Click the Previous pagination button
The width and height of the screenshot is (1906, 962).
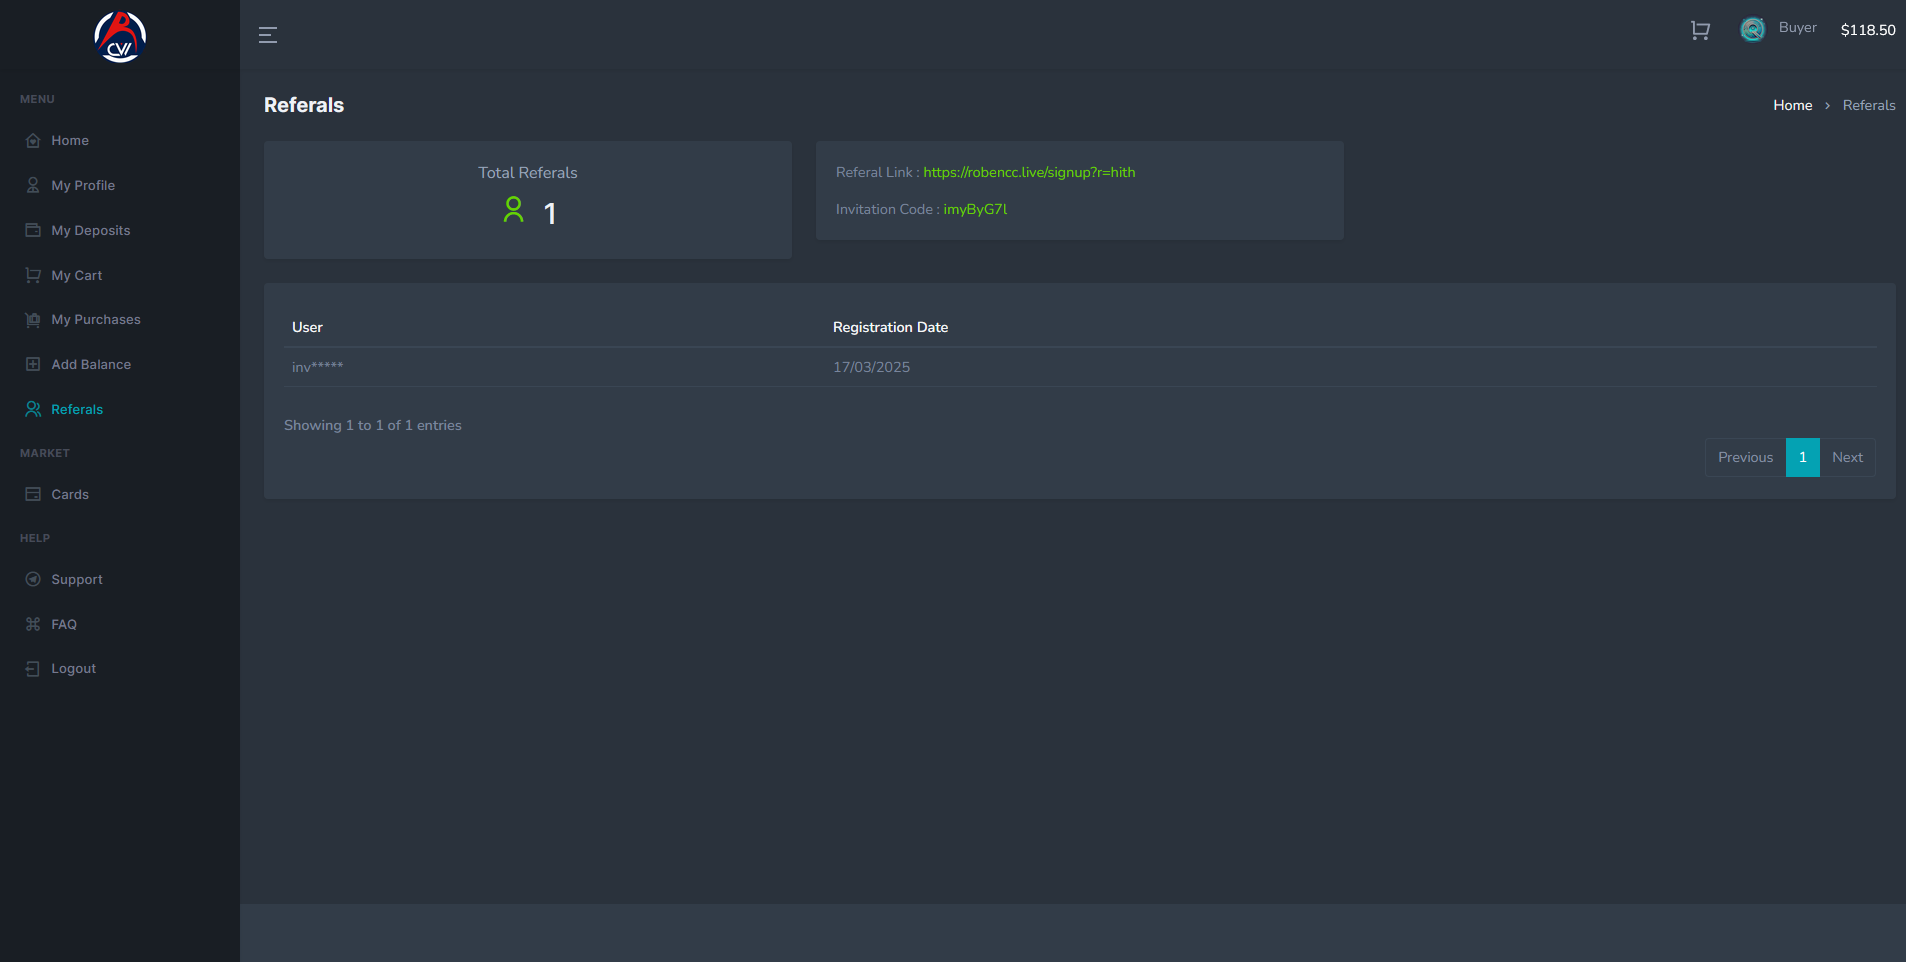1746,458
